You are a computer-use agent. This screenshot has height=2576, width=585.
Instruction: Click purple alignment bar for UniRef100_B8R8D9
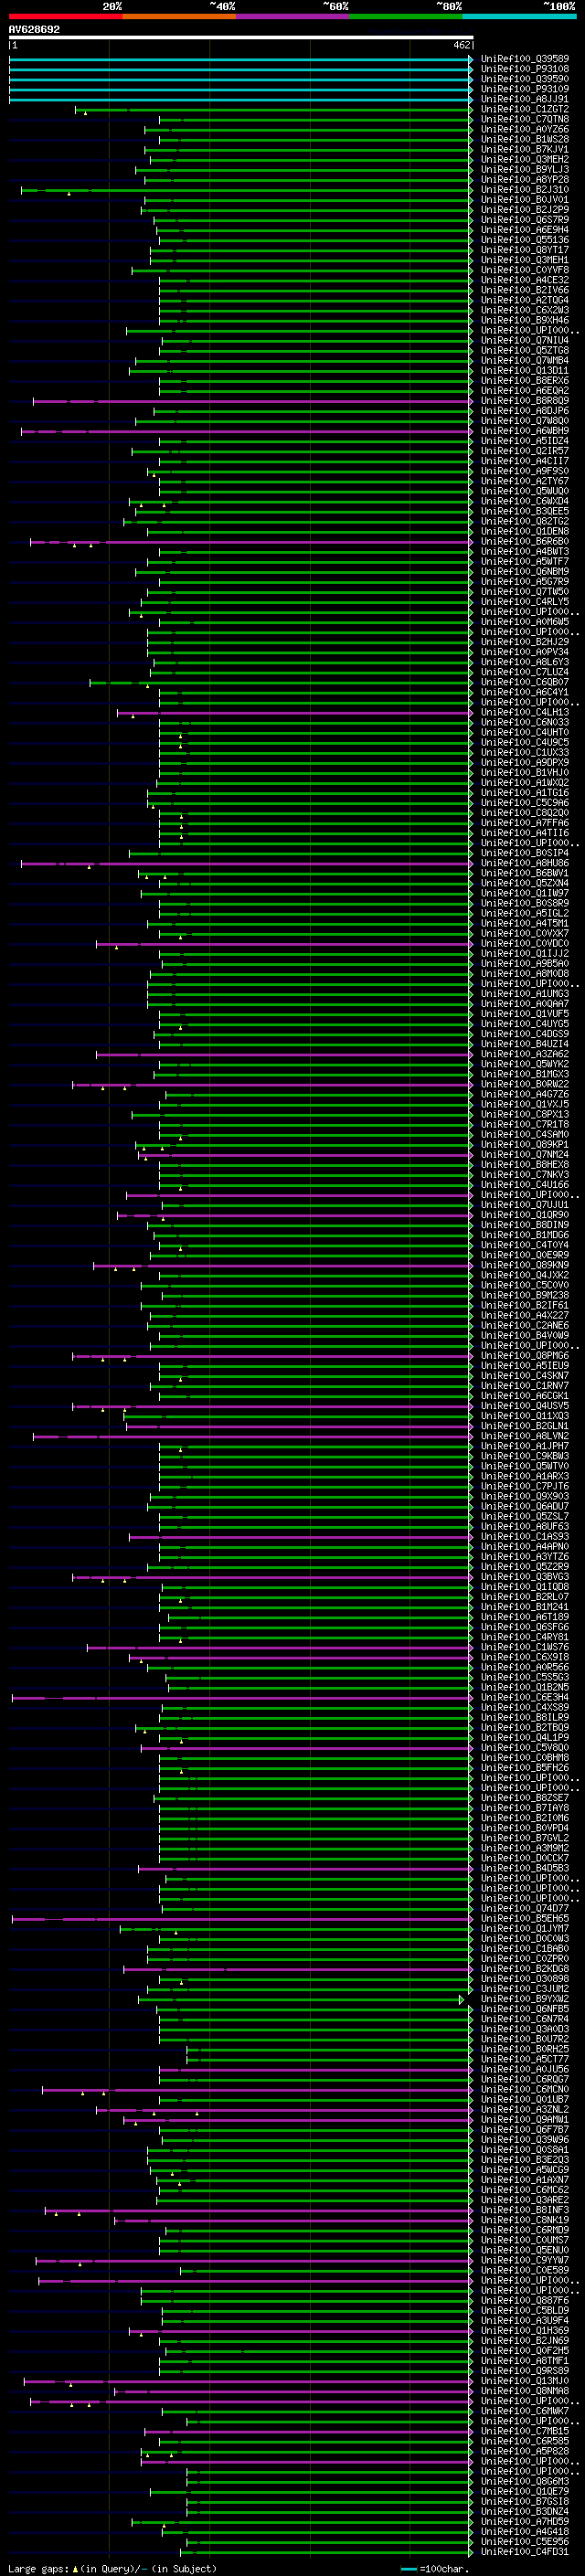point(252,401)
